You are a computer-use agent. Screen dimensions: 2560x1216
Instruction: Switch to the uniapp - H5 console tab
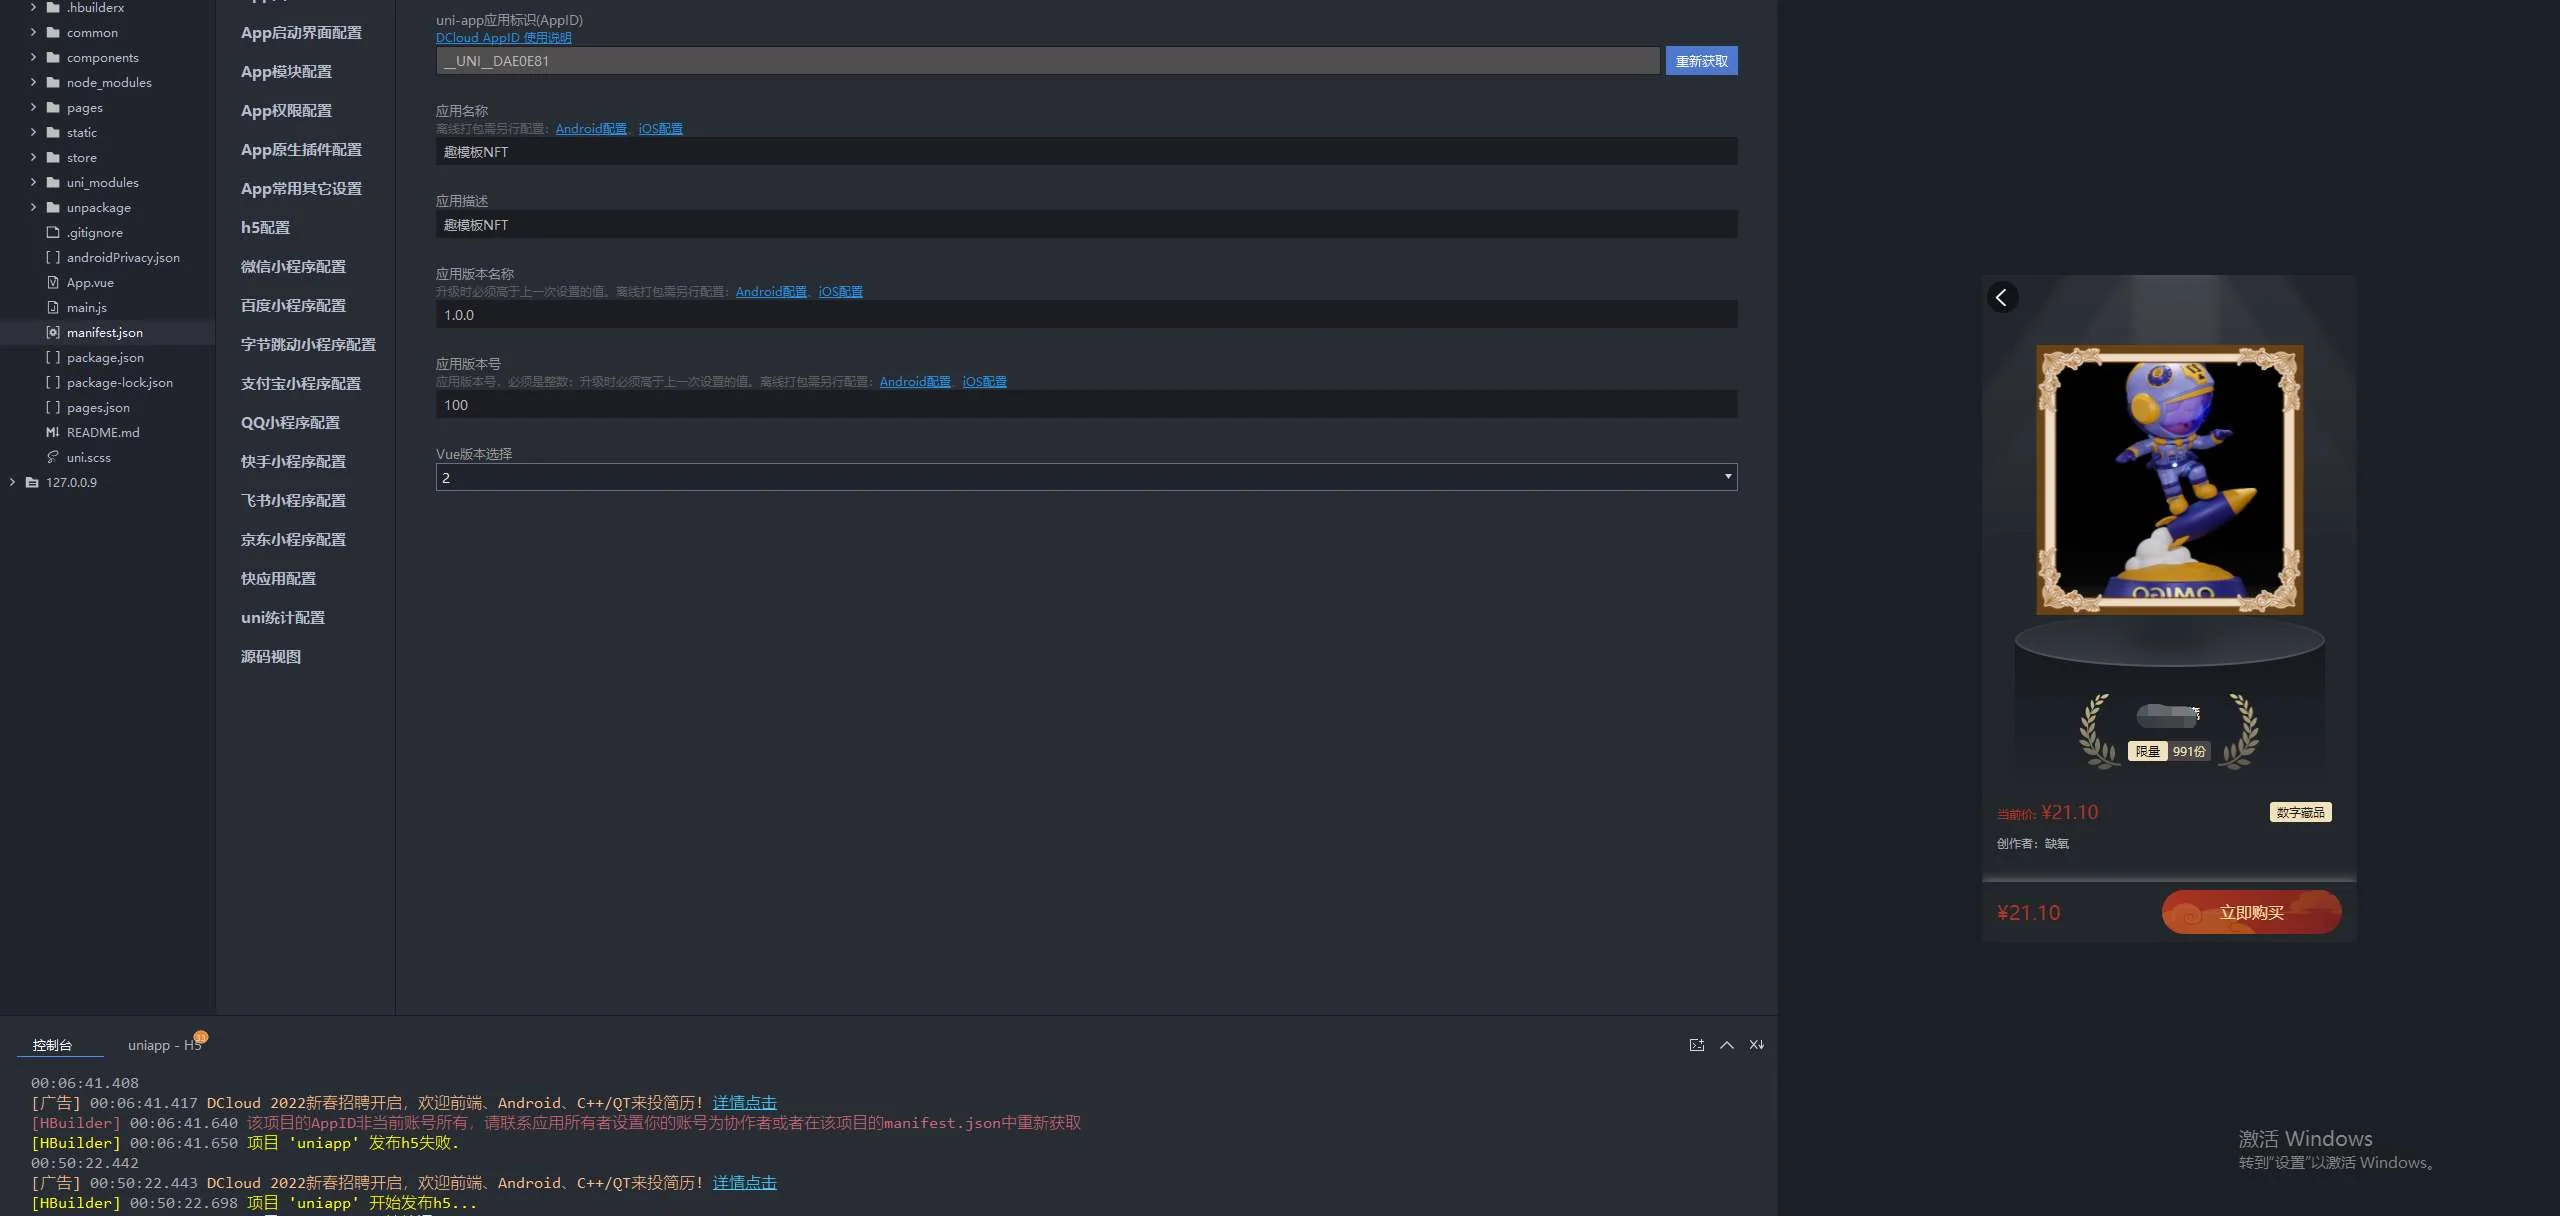164,1045
